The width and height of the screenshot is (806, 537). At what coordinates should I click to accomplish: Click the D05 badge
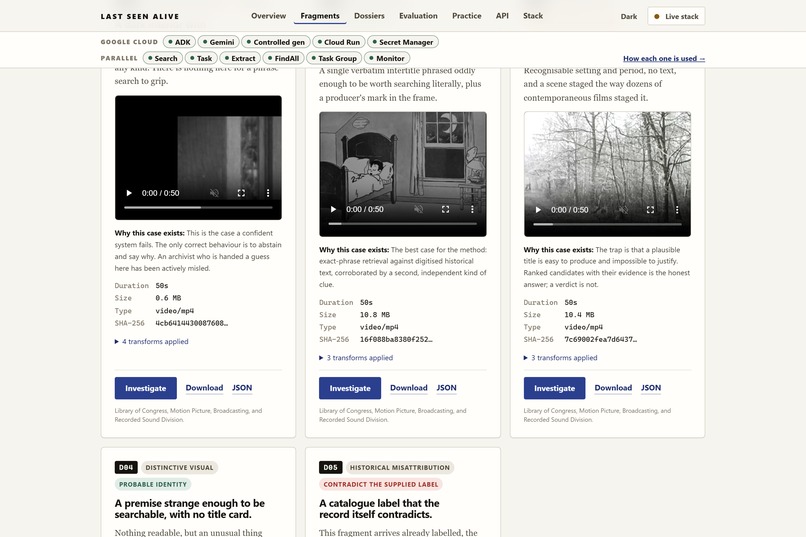[331, 468]
